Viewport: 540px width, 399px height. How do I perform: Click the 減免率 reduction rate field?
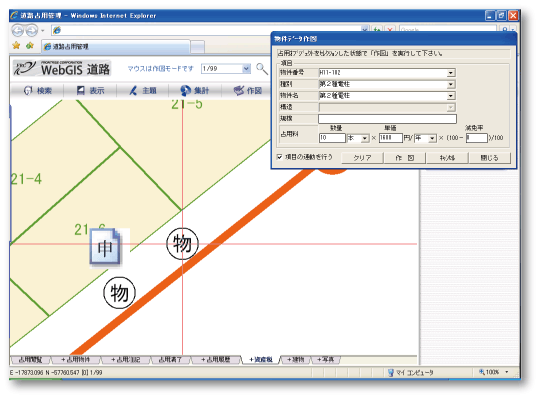point(477,138)
